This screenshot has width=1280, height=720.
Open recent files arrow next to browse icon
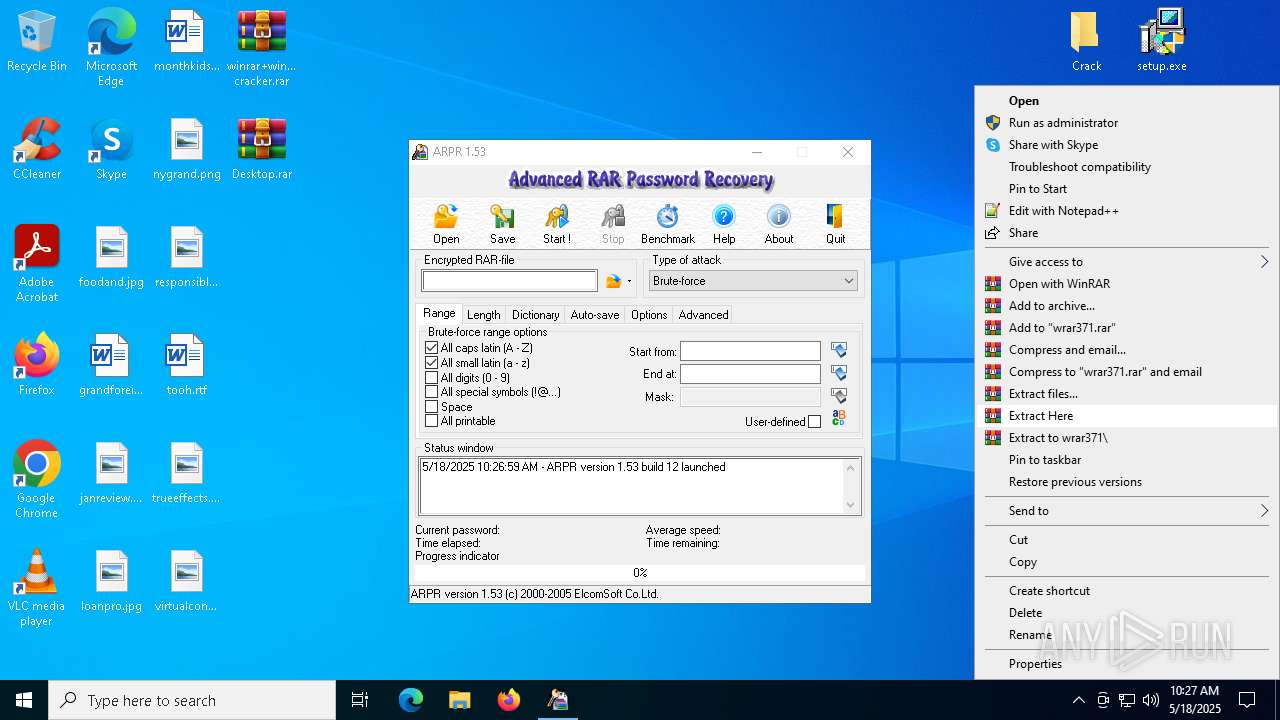pos(629,282)
